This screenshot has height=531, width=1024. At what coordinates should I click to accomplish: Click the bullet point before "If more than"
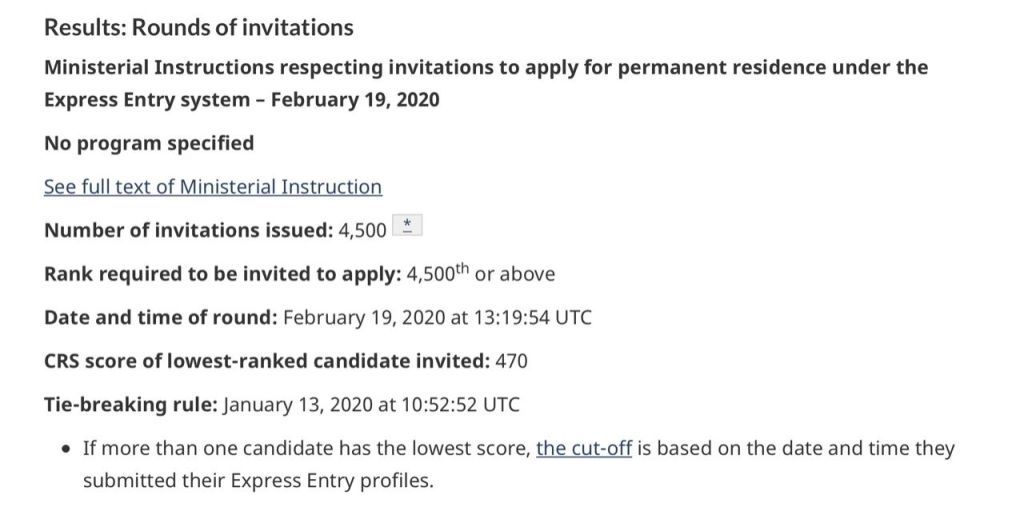click(x=64, y=449)
